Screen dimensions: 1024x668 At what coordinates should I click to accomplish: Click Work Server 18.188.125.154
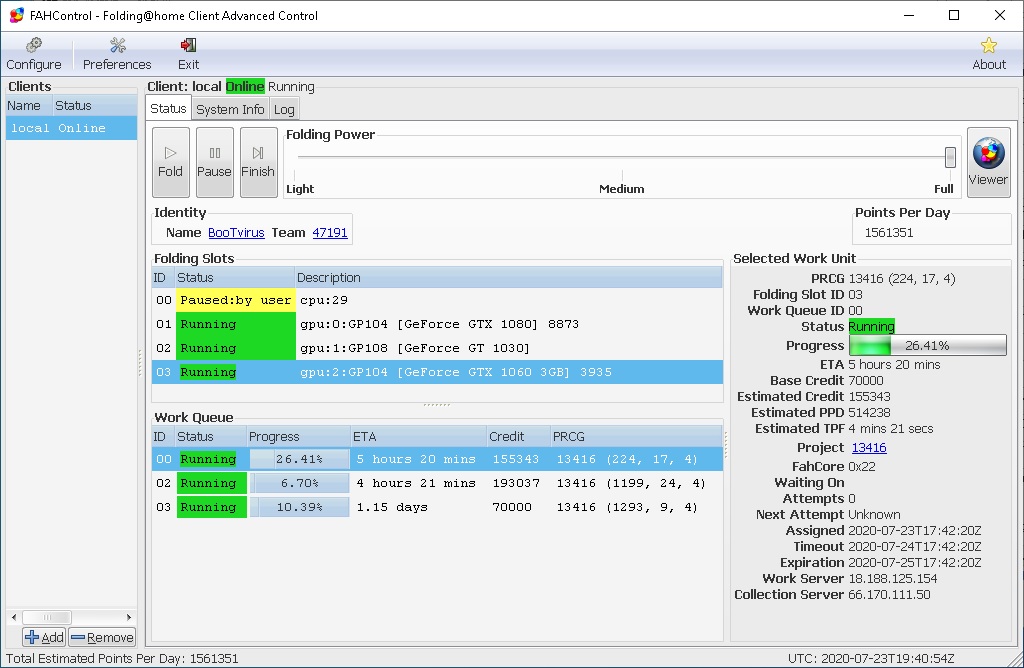tap(892, 579)
